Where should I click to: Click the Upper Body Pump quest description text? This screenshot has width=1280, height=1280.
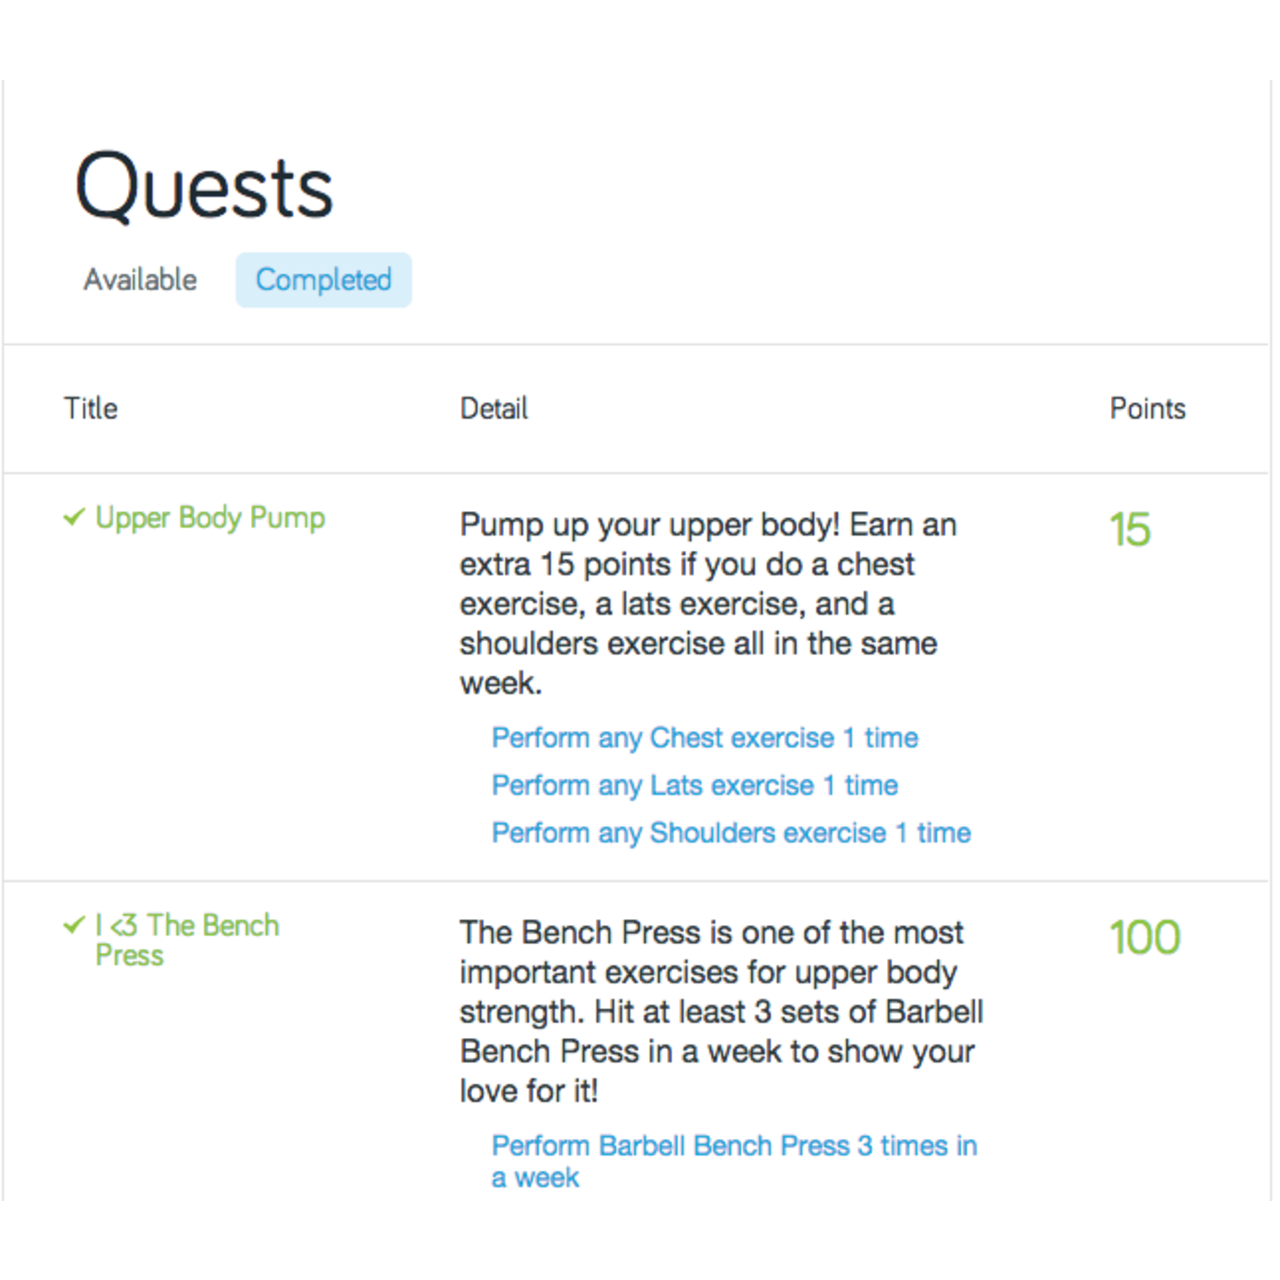[707, 603]
